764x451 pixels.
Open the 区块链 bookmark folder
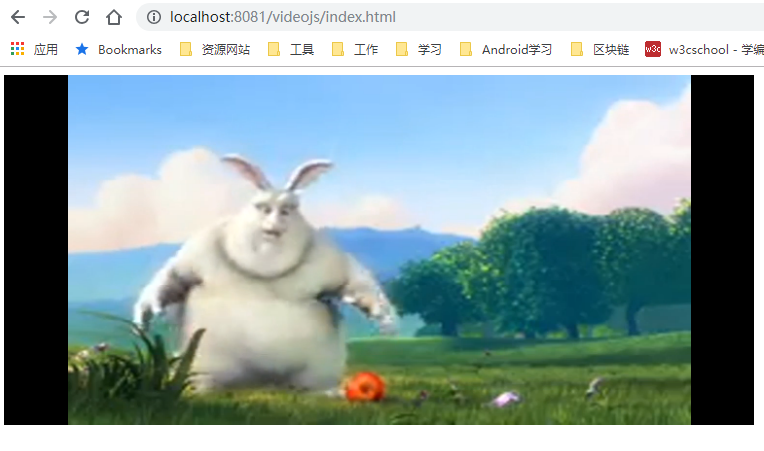[600, 49]
